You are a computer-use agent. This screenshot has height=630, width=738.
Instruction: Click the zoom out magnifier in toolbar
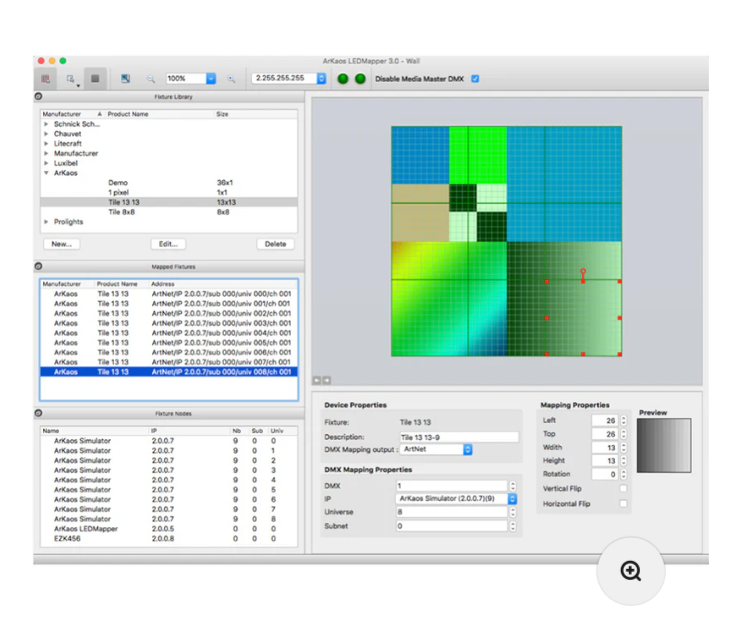[151, 78]
